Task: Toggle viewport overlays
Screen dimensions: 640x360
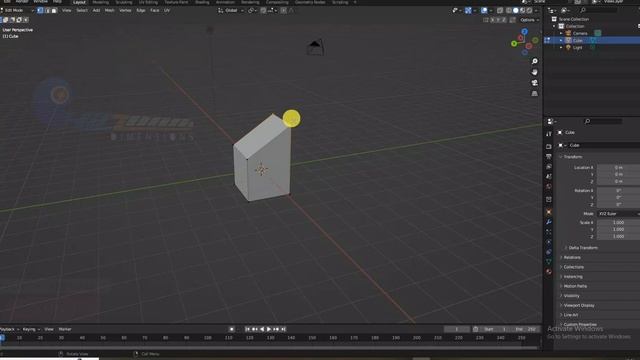Action: [x=484, y=11]
